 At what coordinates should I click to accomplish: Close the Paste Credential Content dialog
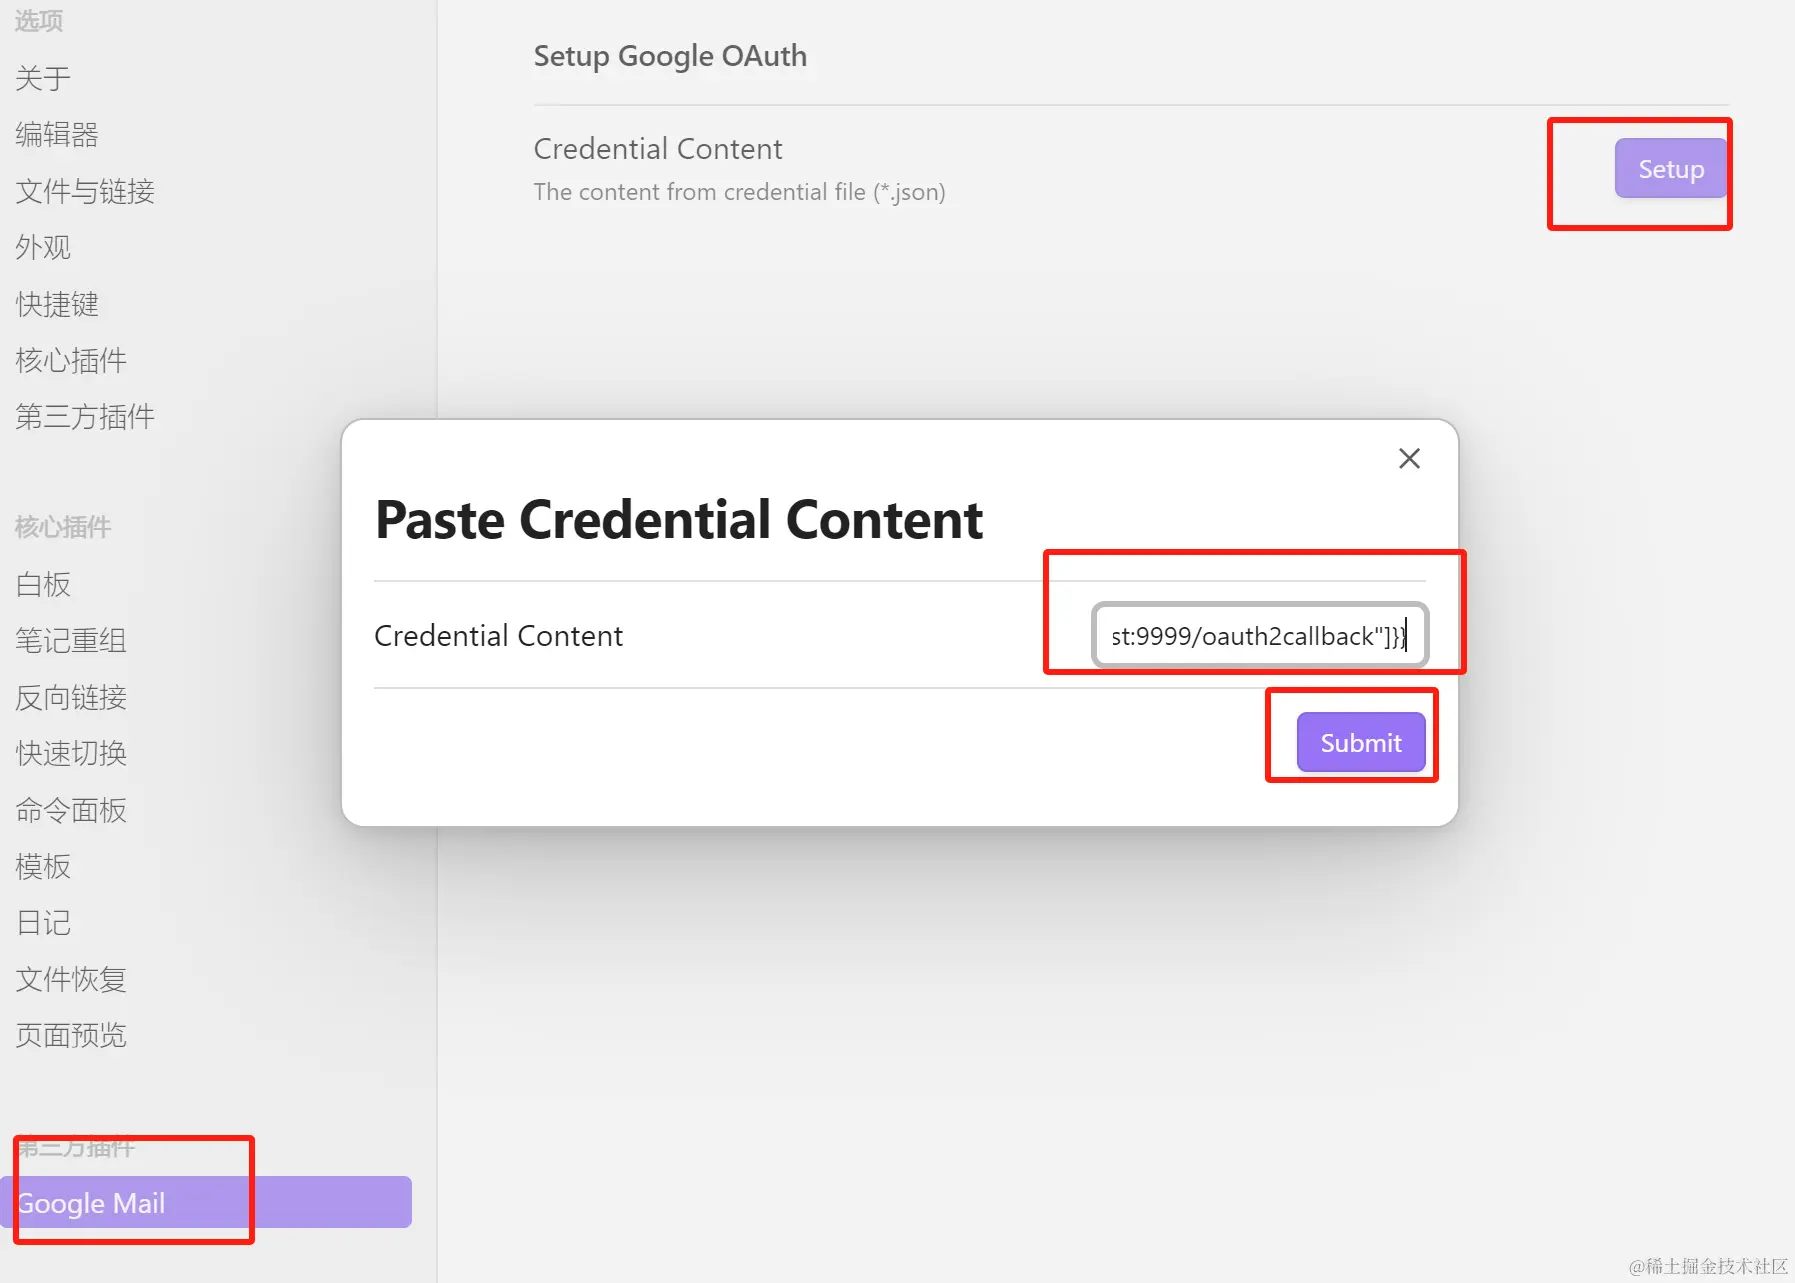(1409, 459)
